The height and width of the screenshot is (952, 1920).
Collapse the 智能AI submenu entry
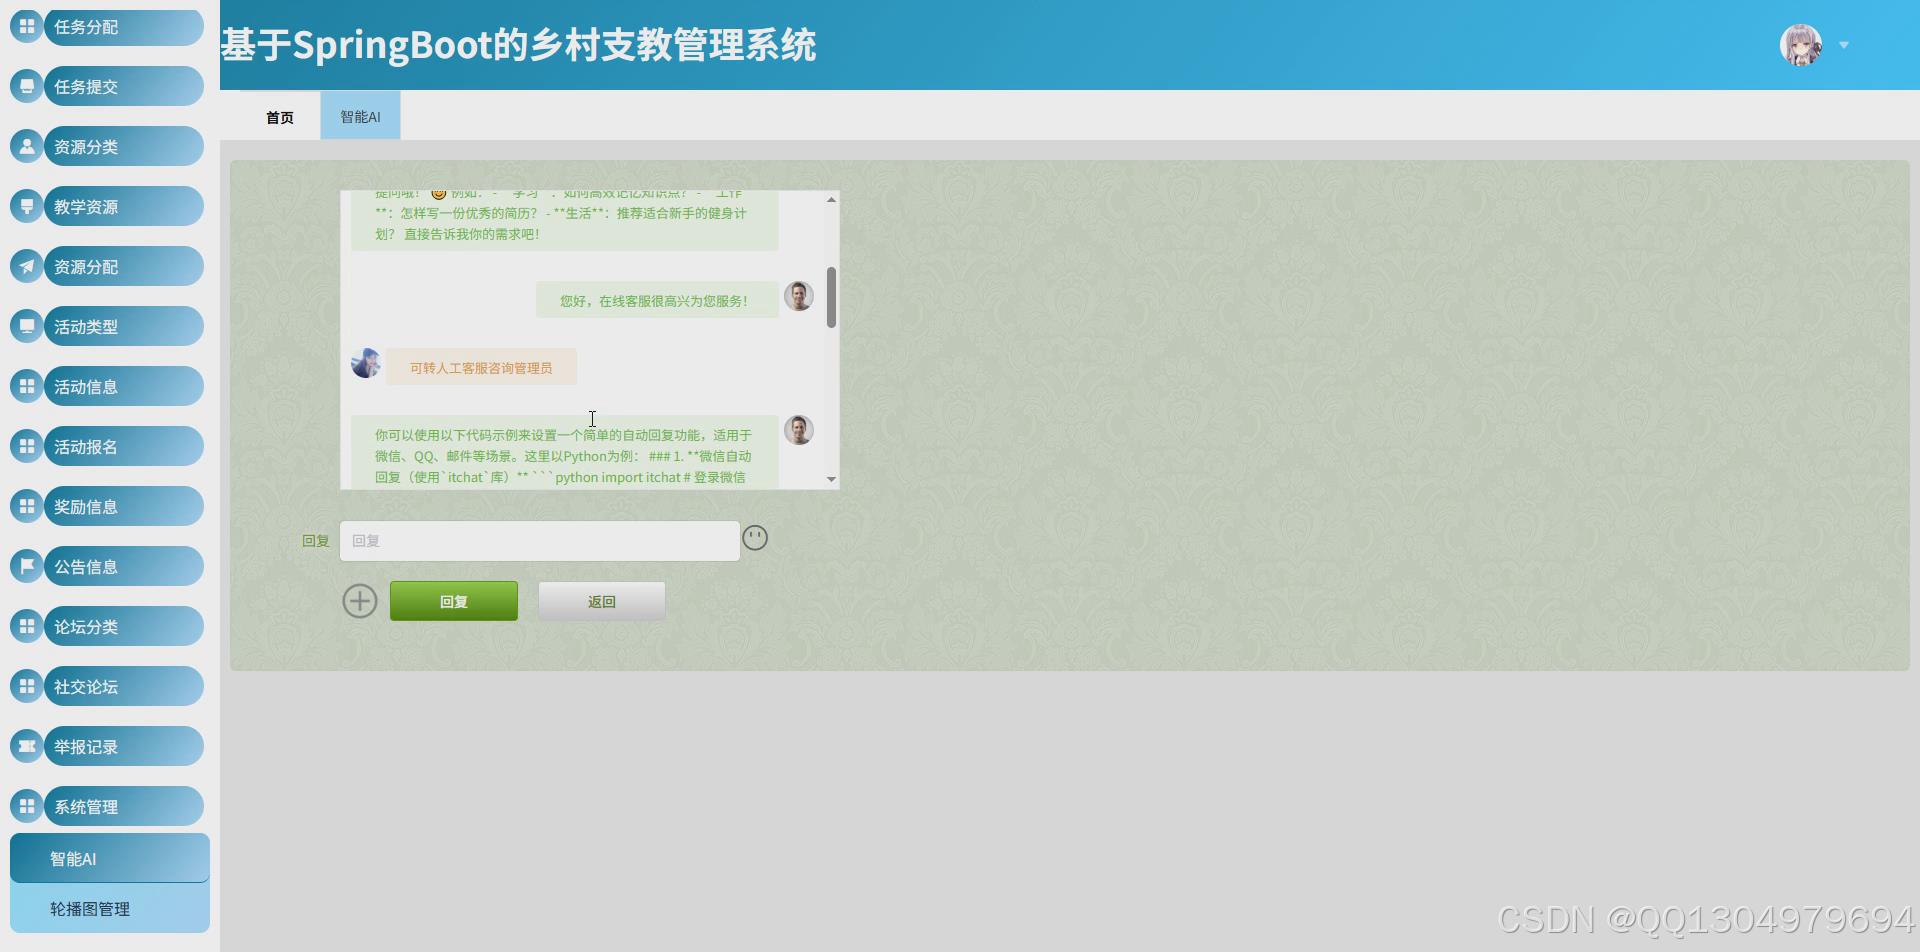(109, 858)
